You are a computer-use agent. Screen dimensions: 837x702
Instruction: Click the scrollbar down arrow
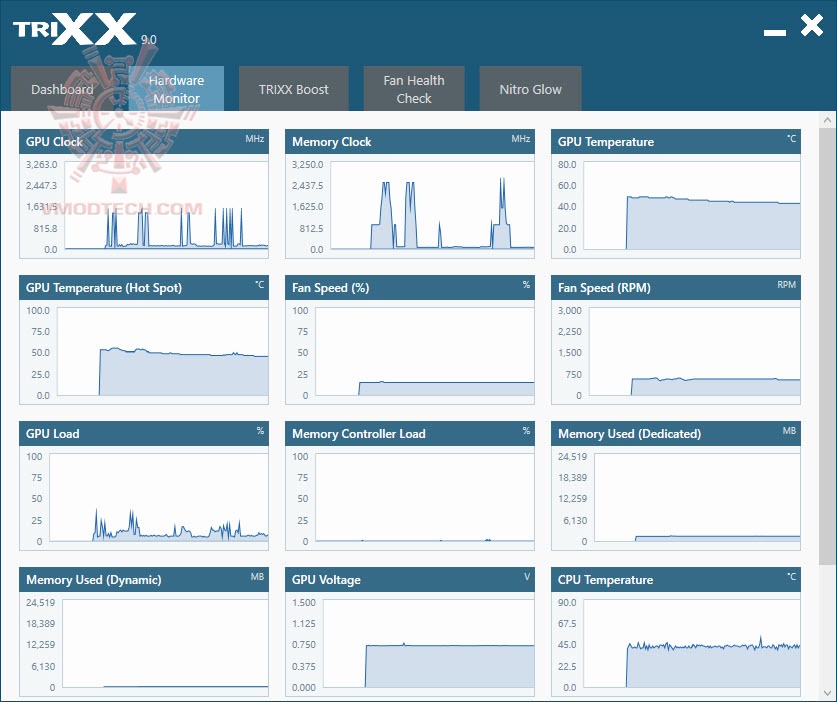pos(827,693)
